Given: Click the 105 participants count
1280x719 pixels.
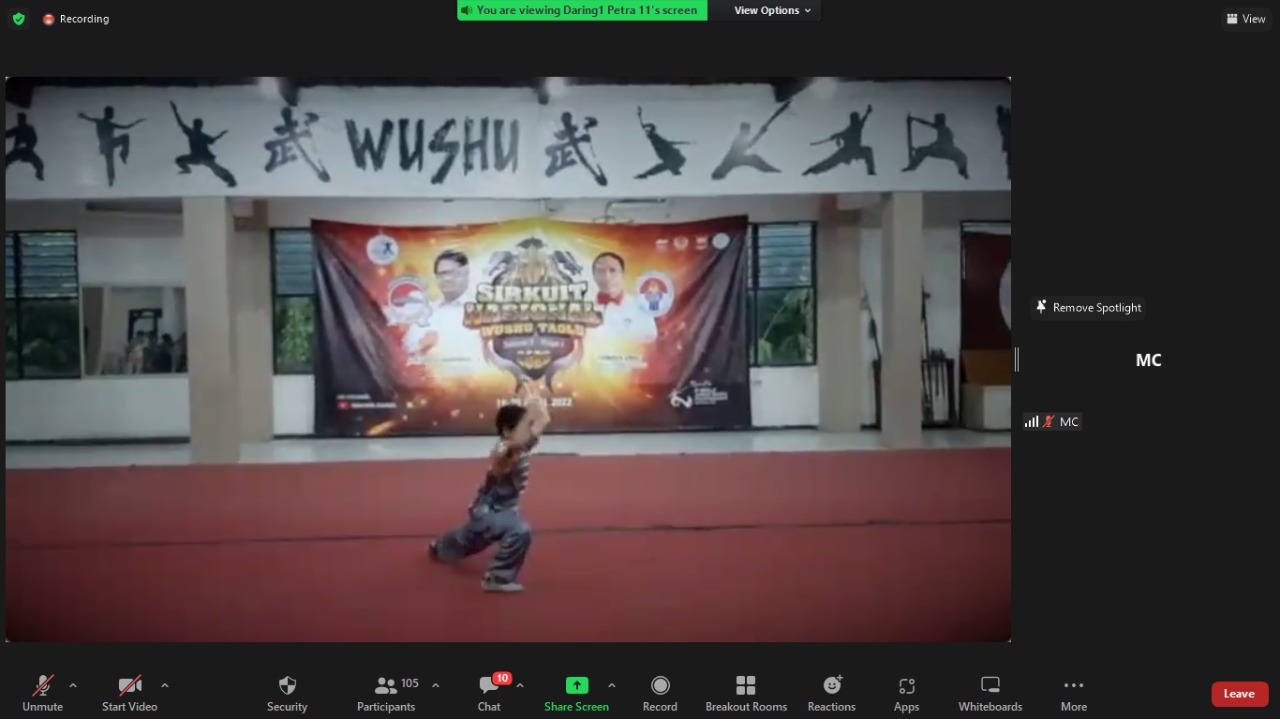Looking at the screenshot, I should (x=410, y=683).
